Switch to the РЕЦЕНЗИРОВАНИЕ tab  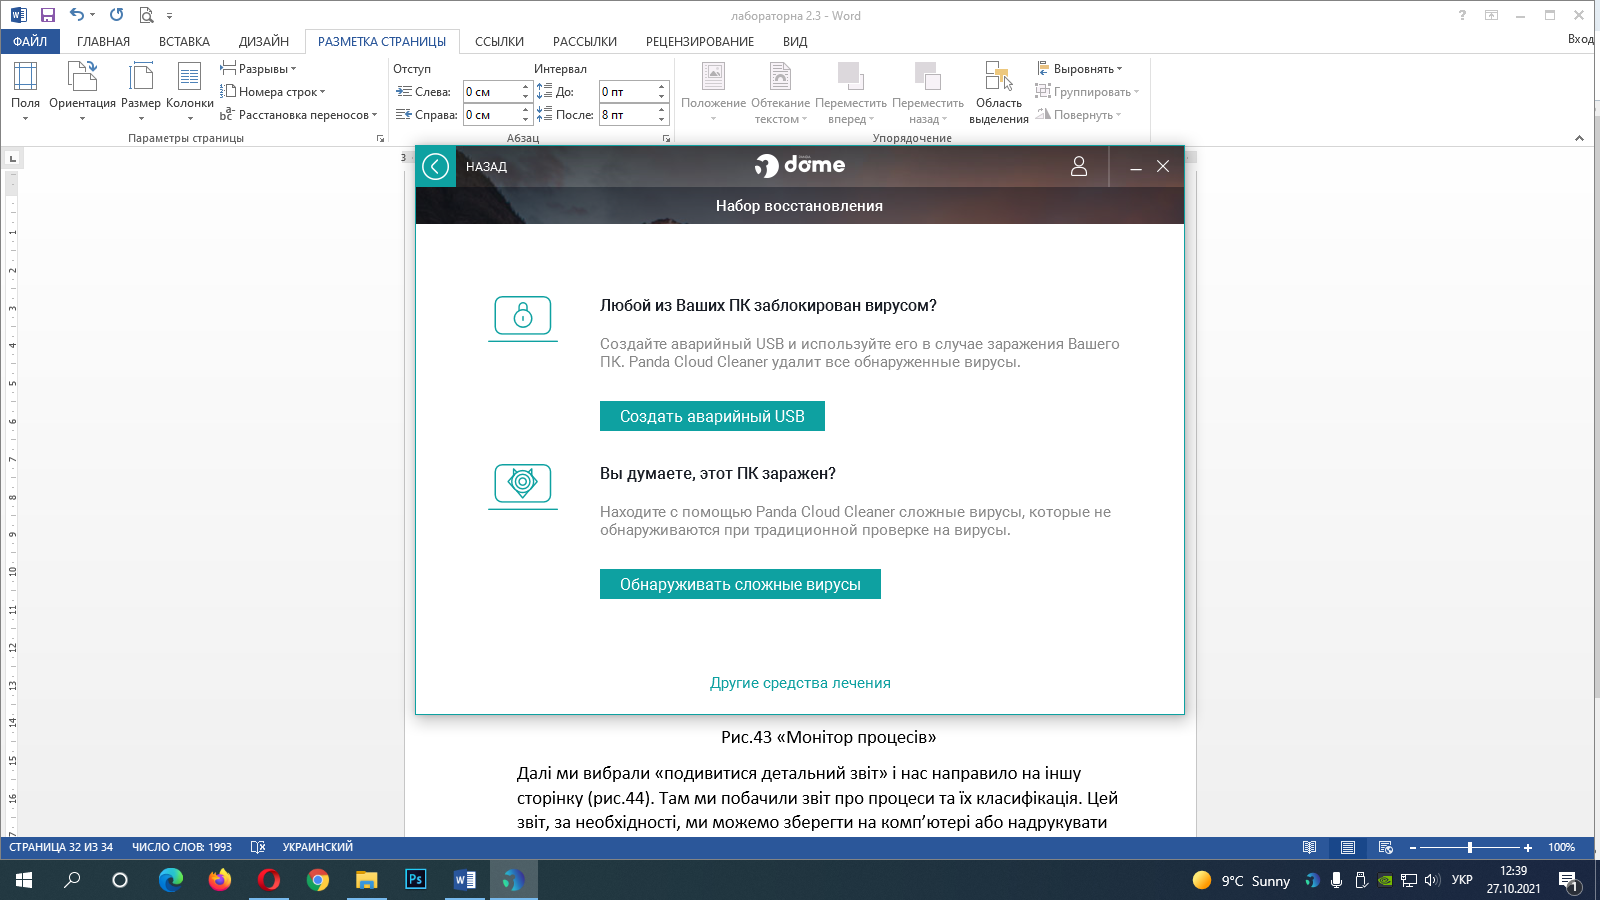point(700,41)
